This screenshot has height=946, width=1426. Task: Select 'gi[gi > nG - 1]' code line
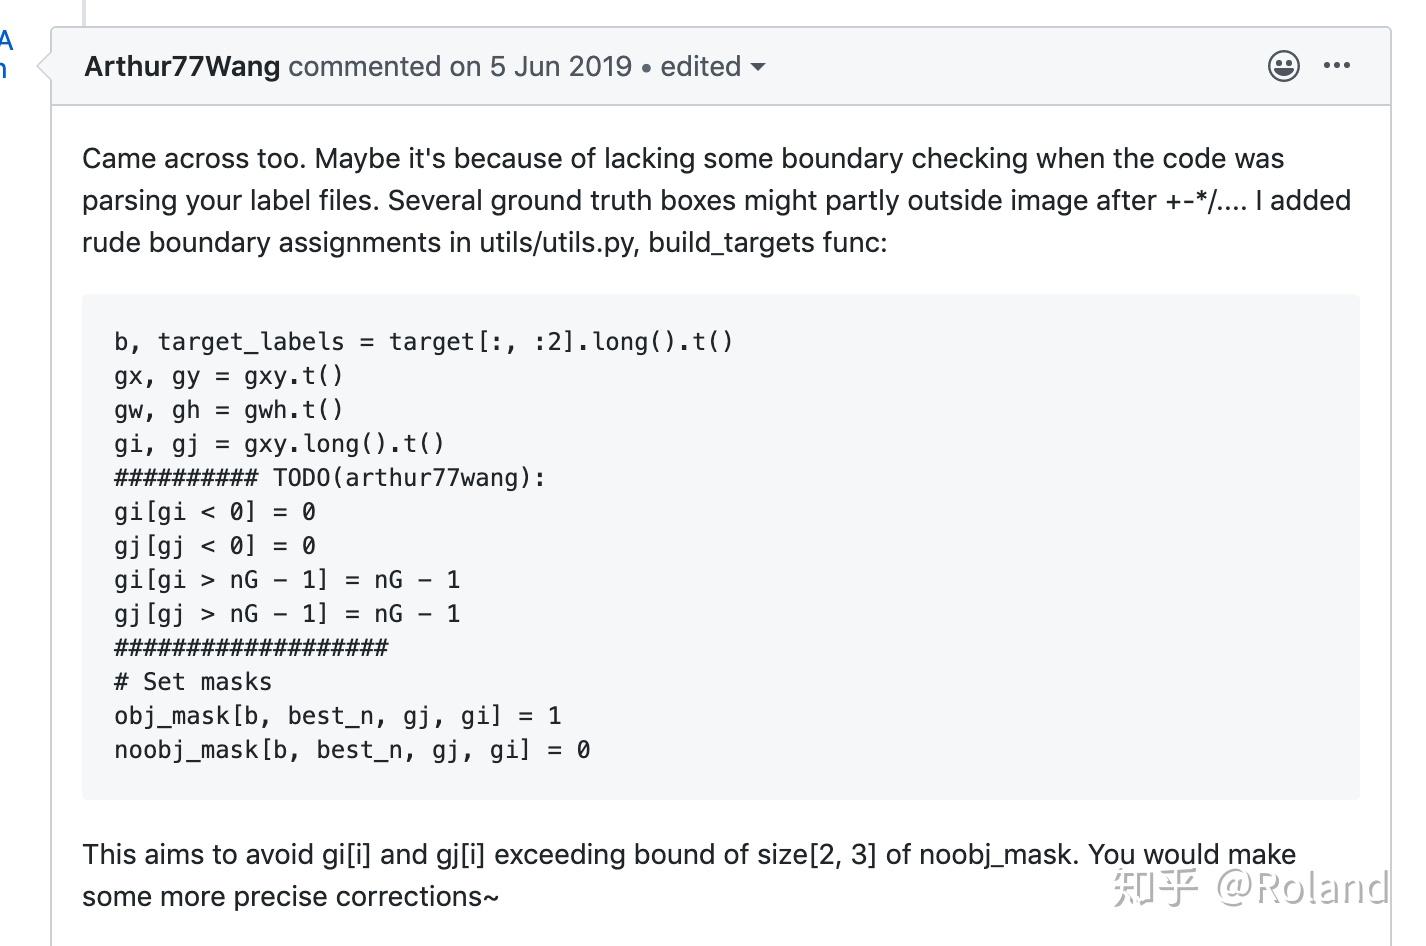click(287, 580)
